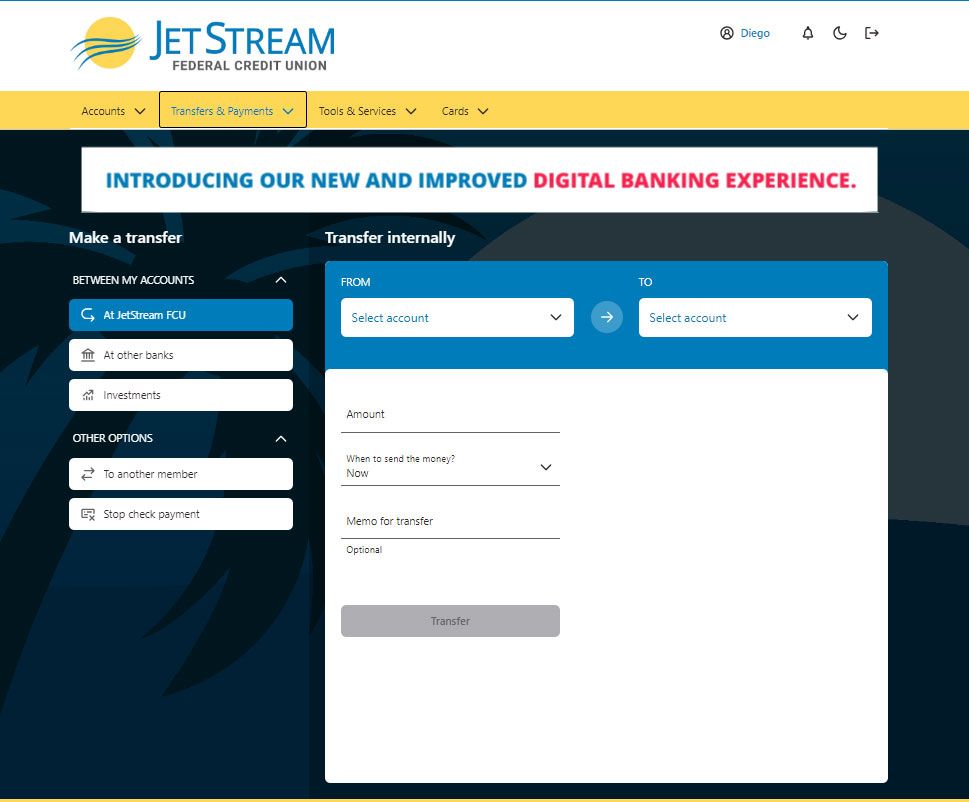Image resolution: width=969 pixels, height=802 pixels.
Task: Collapse the BETWEEN MY ACCOUNTS section
Action: 282,280
